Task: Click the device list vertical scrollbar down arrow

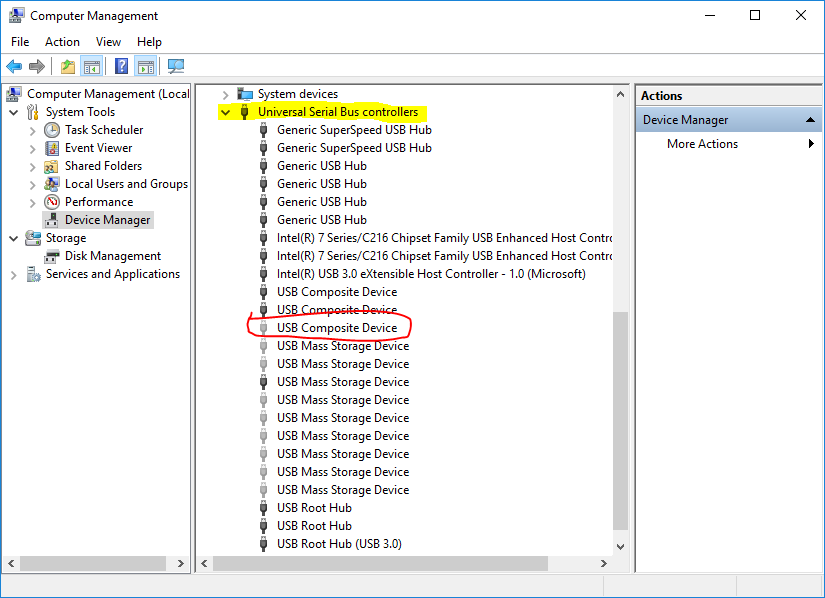Action: click(x=620, y=546)
